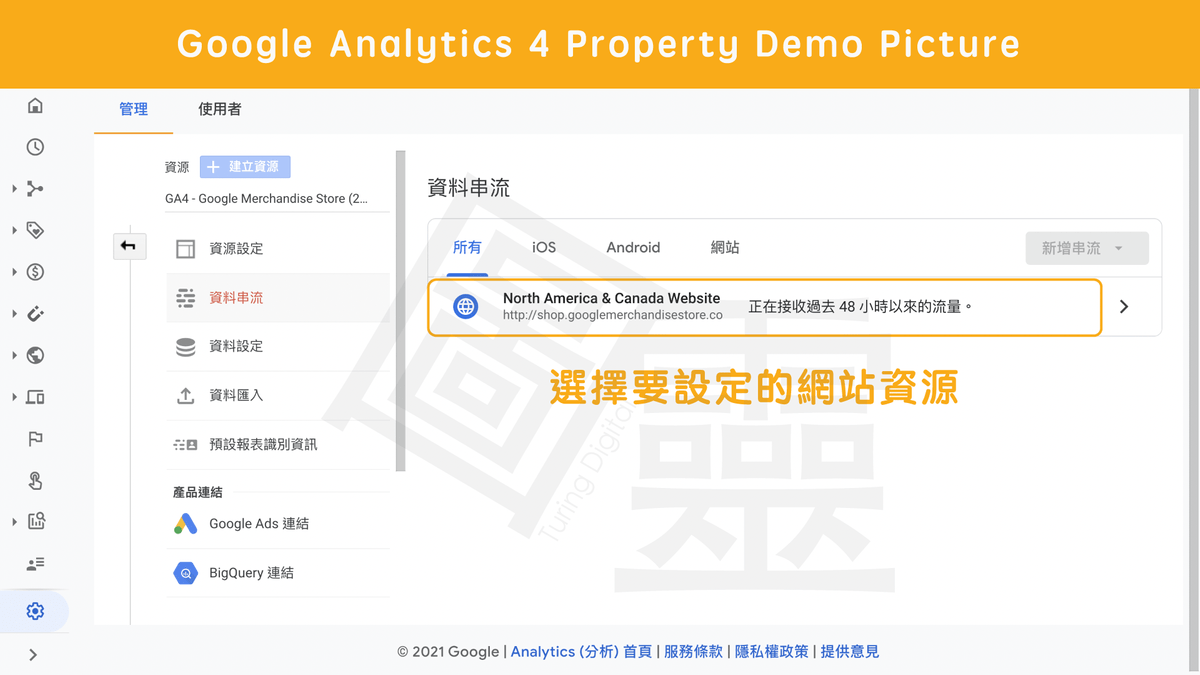Expand the Retention magnet section arrow
Image resolution: width=1200 pixels, height=675 pixels.
[14, 314]
